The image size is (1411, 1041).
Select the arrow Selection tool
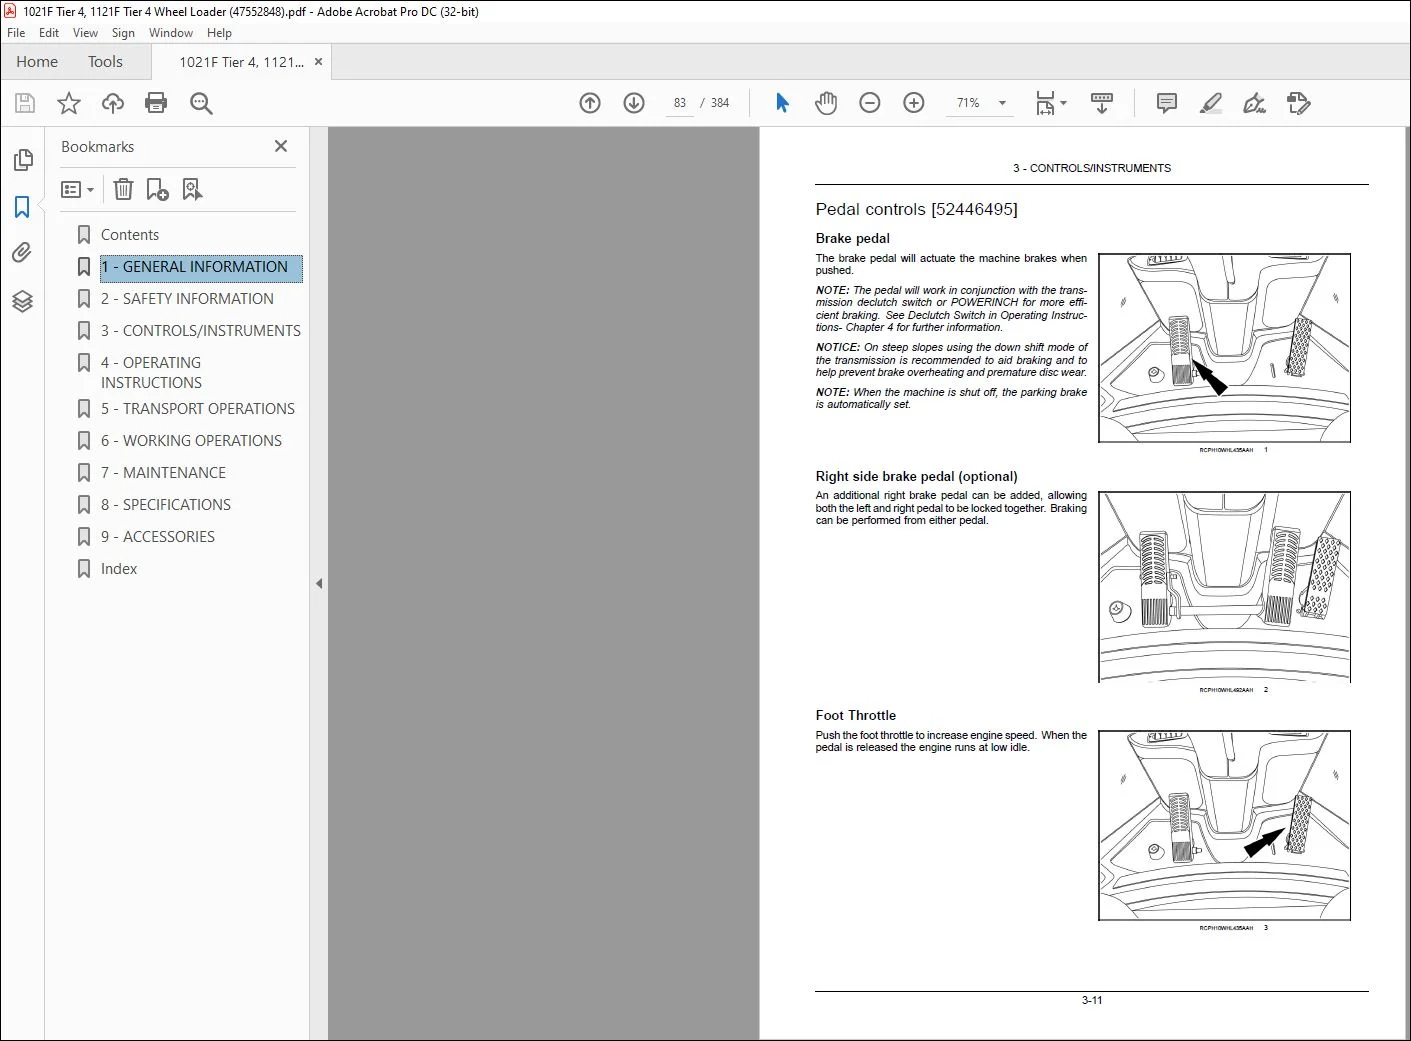tap(782, 103)
